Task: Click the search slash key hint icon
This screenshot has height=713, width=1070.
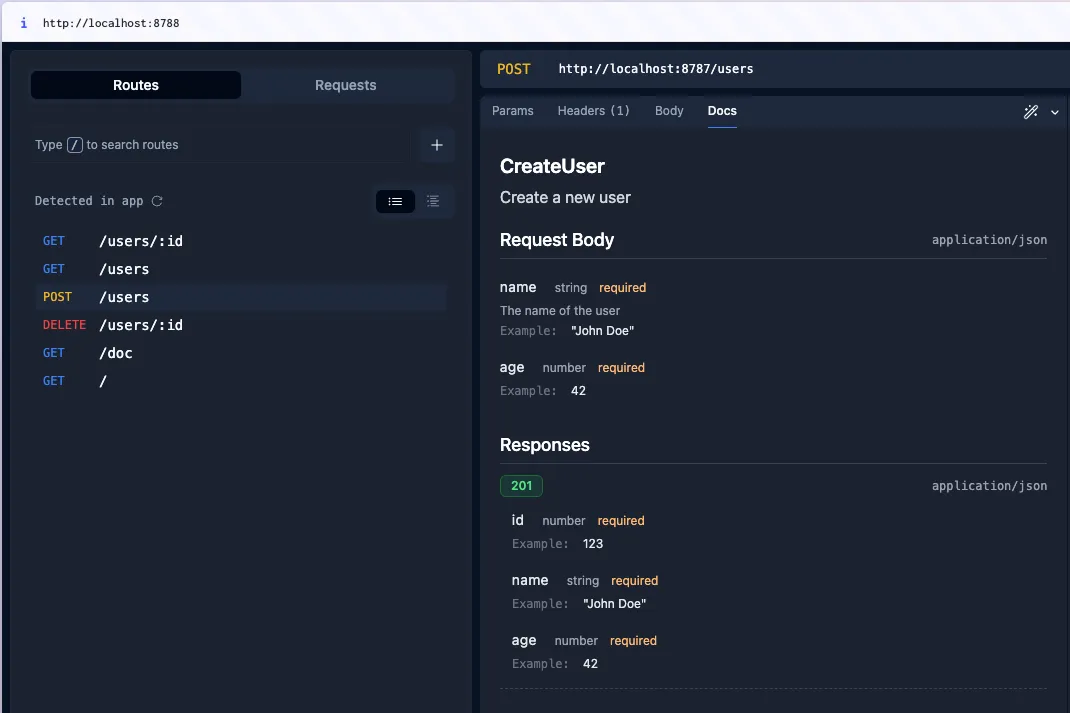Action: (x=73, y=144)
